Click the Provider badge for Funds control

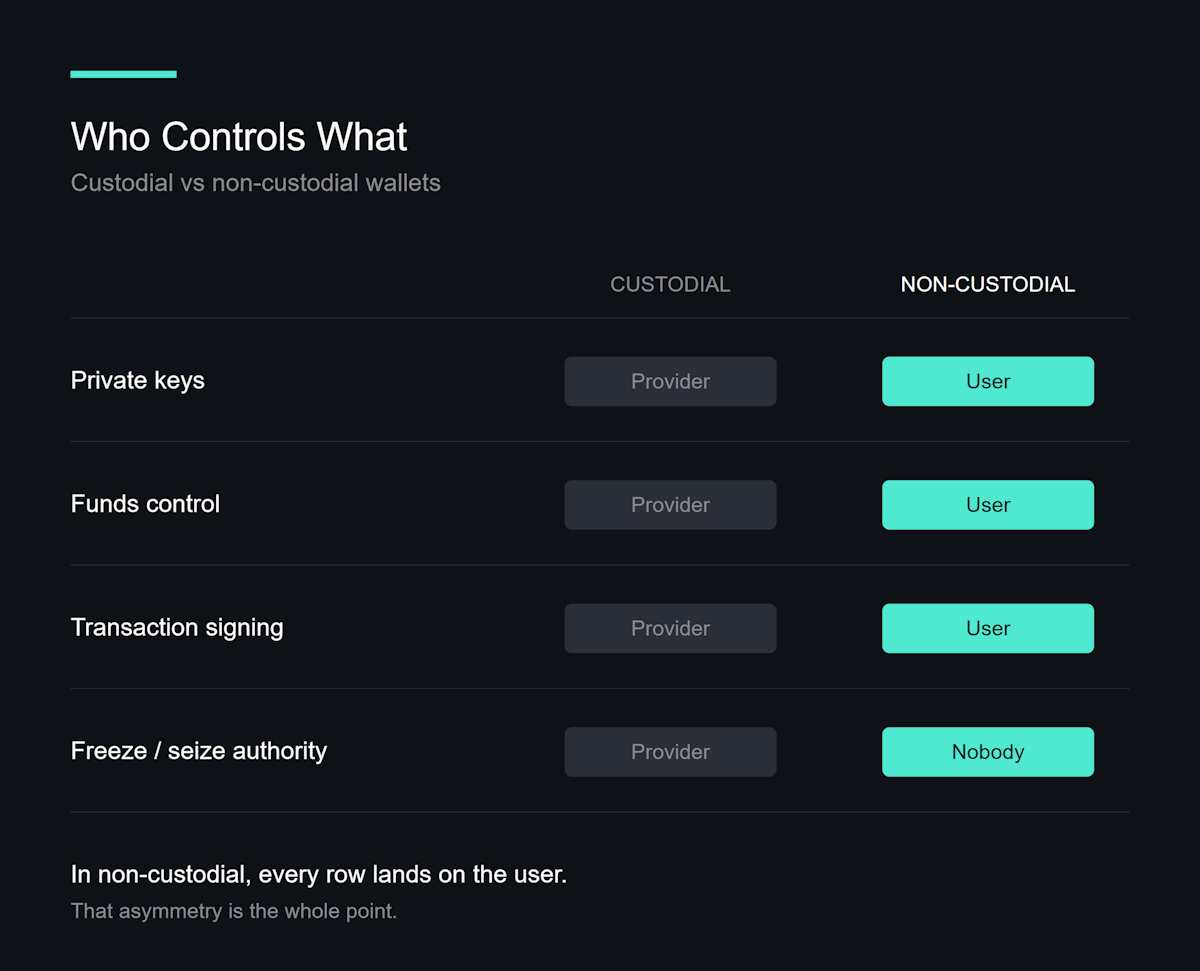pyautogui.click(x=670, y=505)
